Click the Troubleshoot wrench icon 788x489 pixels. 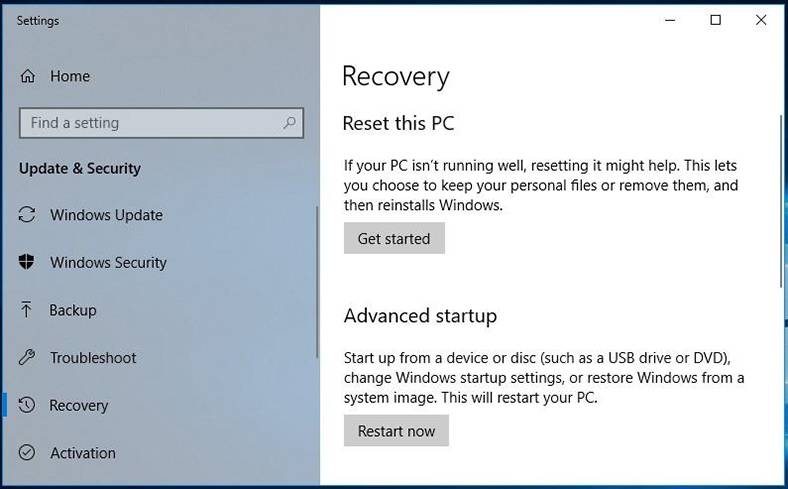click(27, 357)
